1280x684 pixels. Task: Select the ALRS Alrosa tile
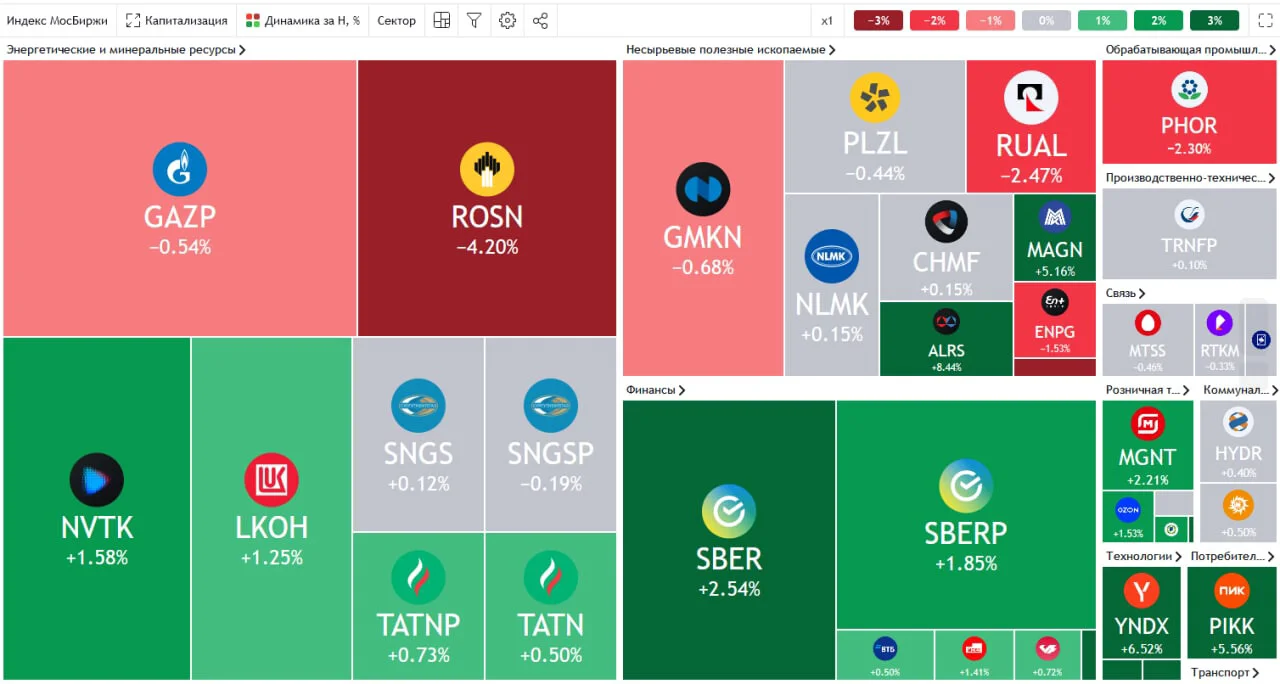click(946, 338)
